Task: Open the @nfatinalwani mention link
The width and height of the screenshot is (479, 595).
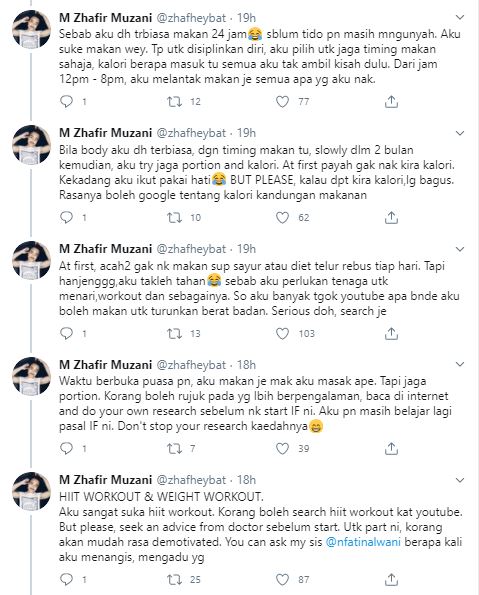Action: tap(363, 542)
